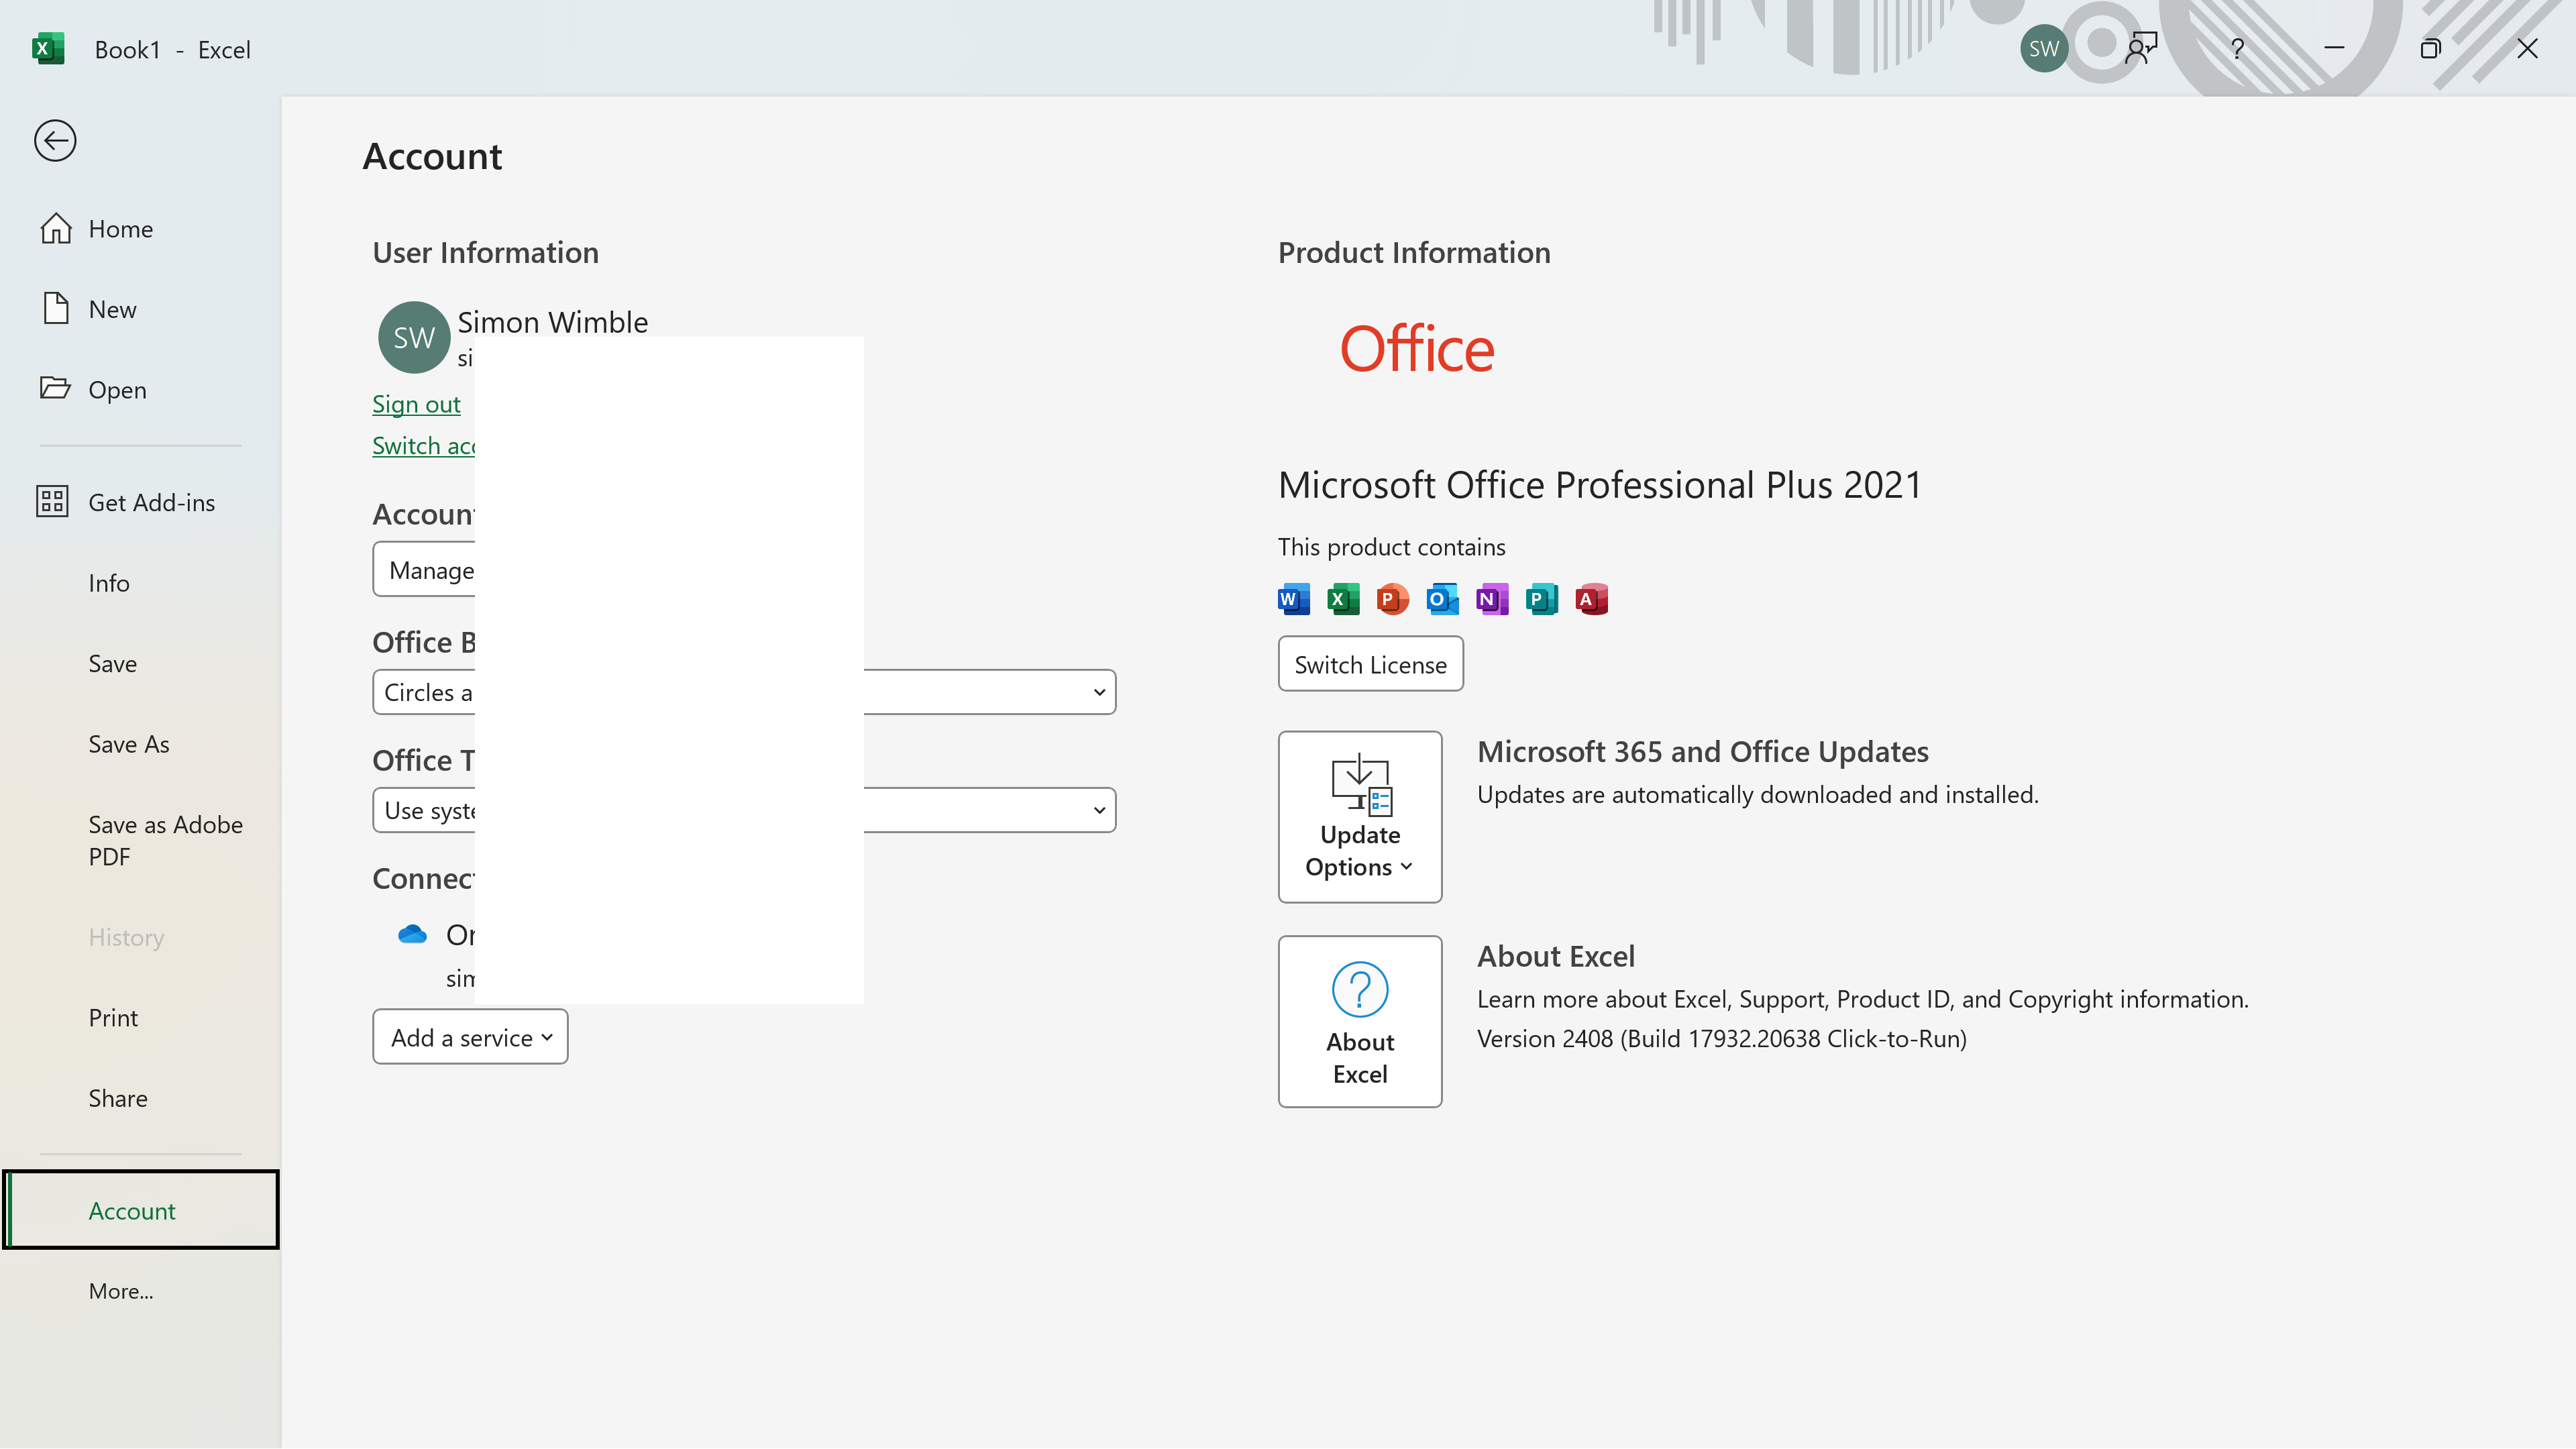The width and height of the screenshot is (2576, 1449).
Task: Click the SW profile avatar in title bar
Action: click(2043, 48)
